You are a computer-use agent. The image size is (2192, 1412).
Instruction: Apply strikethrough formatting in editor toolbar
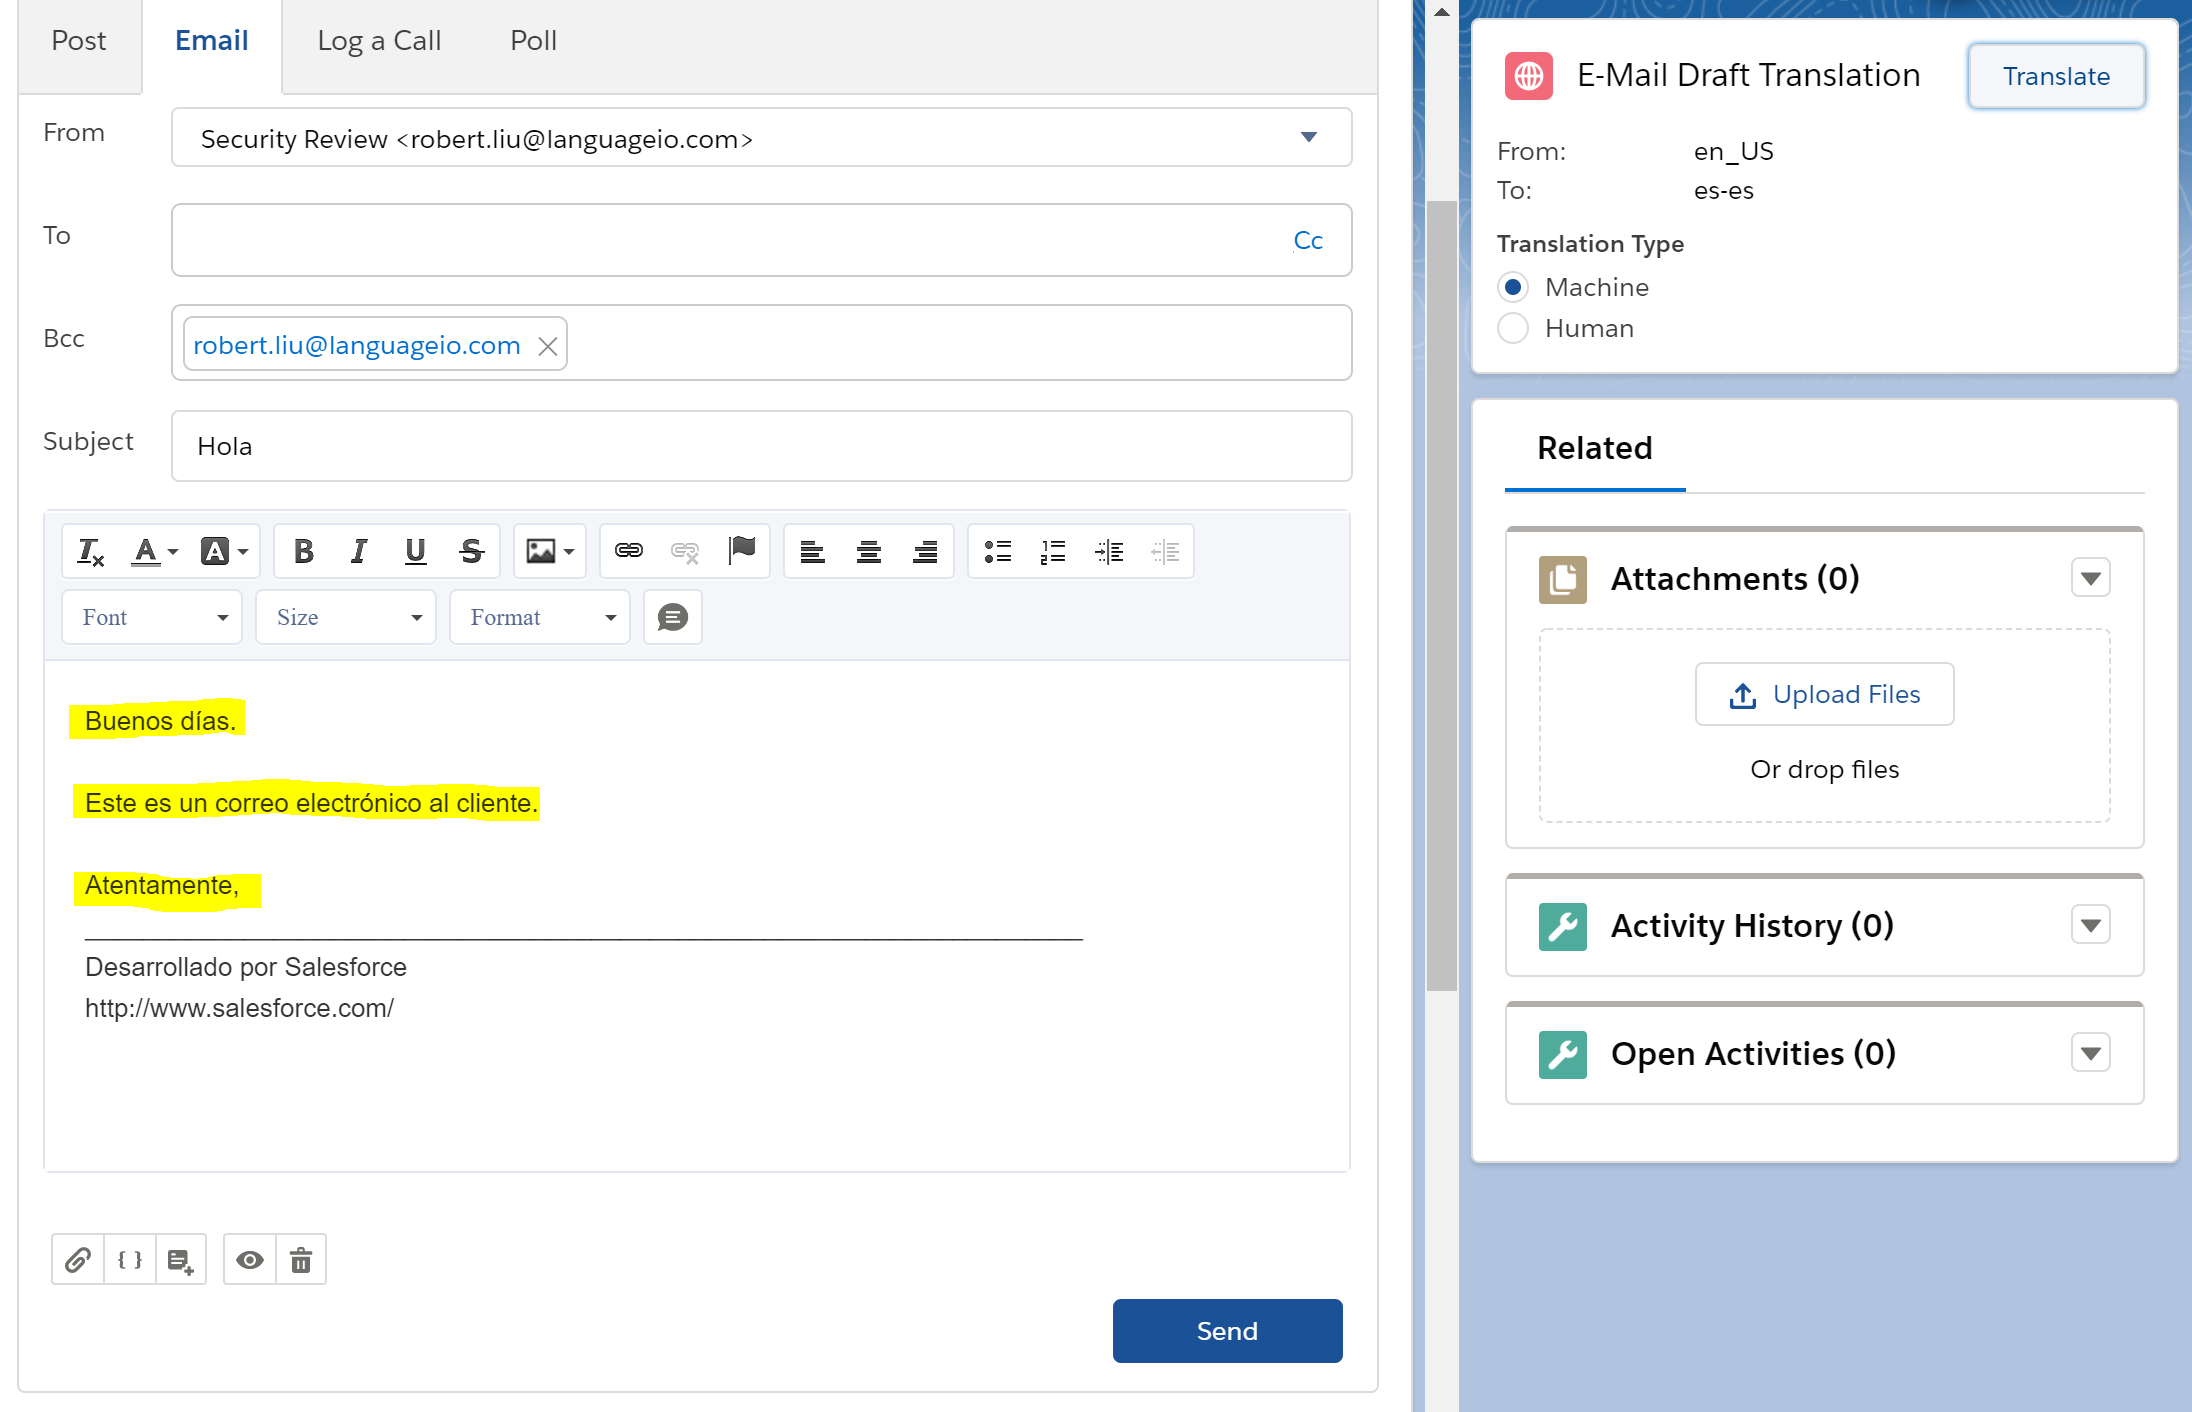click(x=471, y=551)
